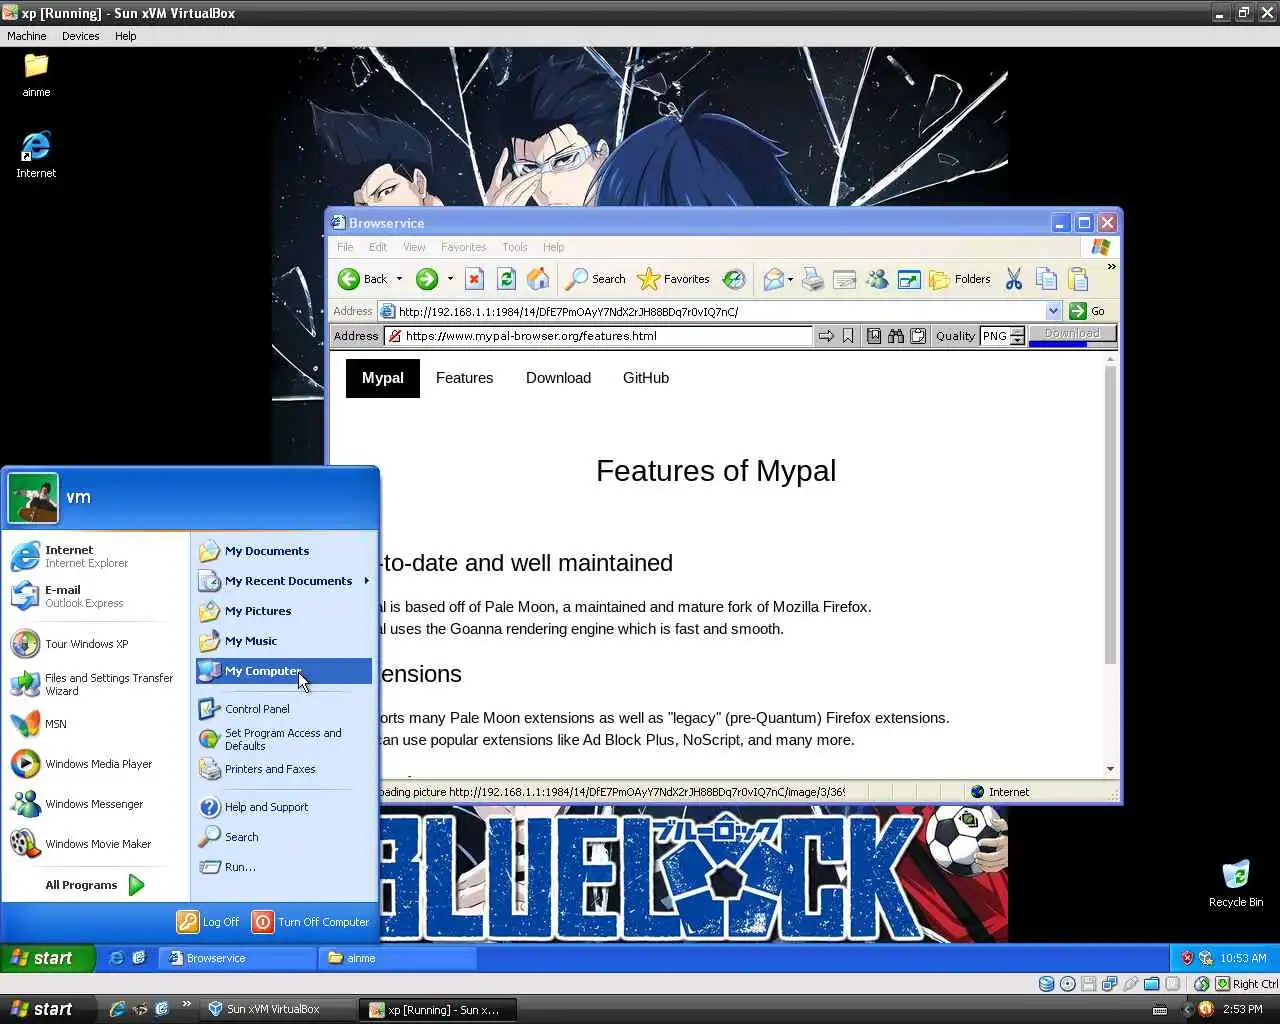1280x1024 pixels.
Task: Click the Browservice URL input field
Action: 598,336
